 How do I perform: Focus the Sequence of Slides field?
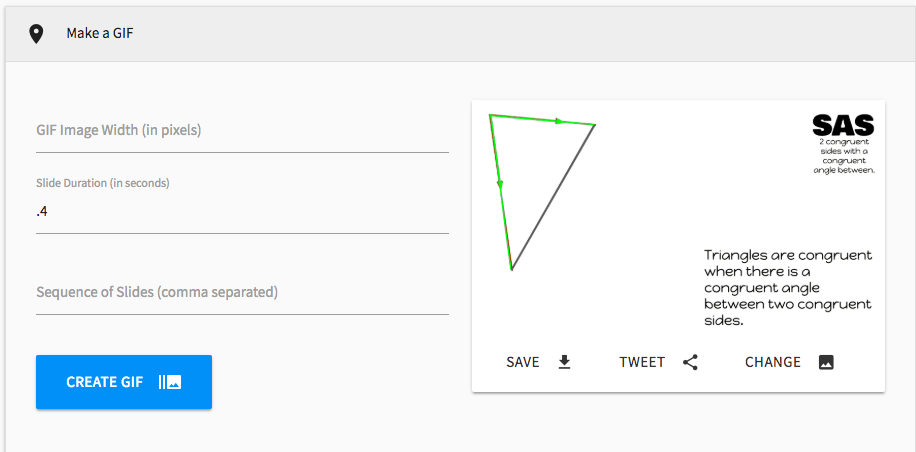click(242, 293)
